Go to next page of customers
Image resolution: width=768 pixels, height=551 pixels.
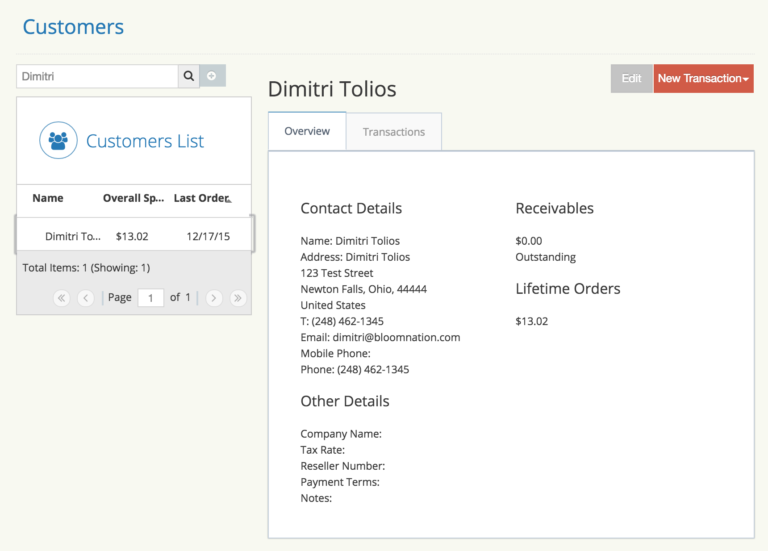point(214,298)
